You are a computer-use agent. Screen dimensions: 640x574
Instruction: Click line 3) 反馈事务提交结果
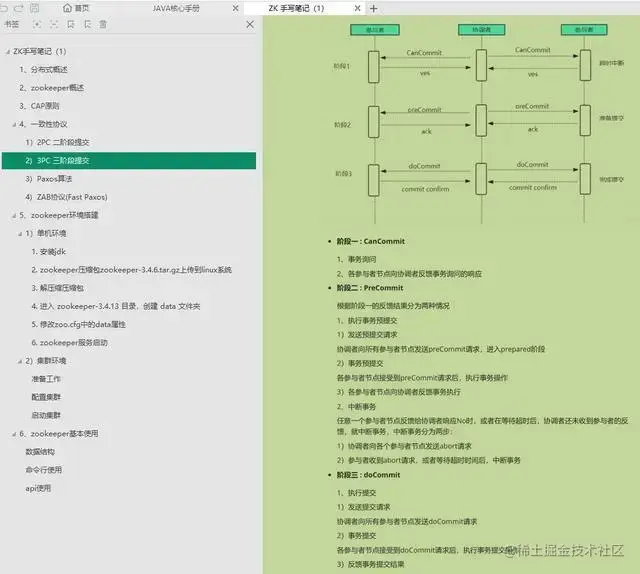coord(371,565)
